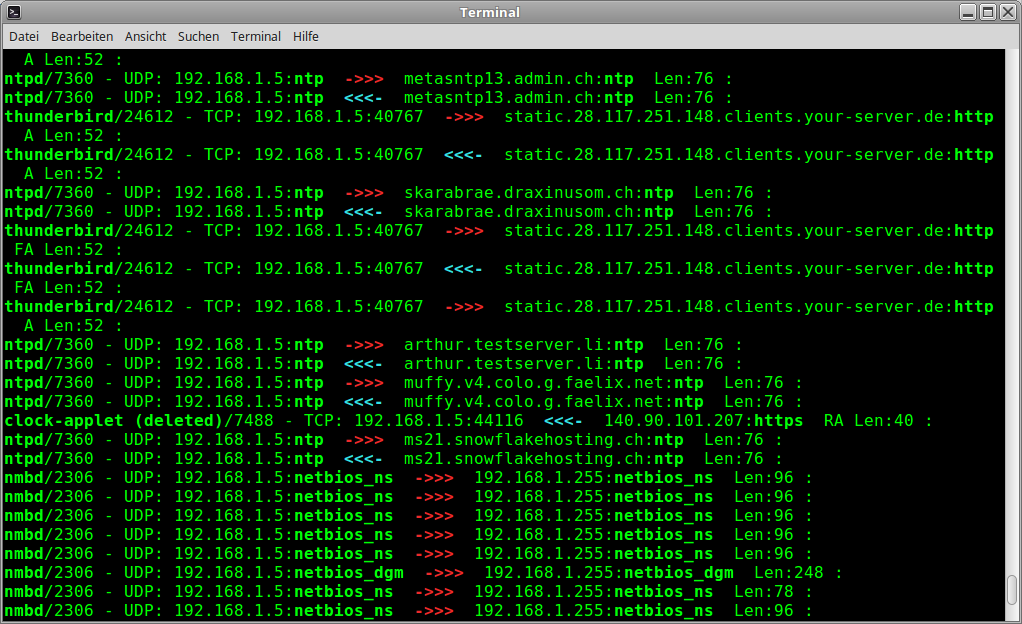
Task: Open the Datei menu
Action: pos(23,36)
